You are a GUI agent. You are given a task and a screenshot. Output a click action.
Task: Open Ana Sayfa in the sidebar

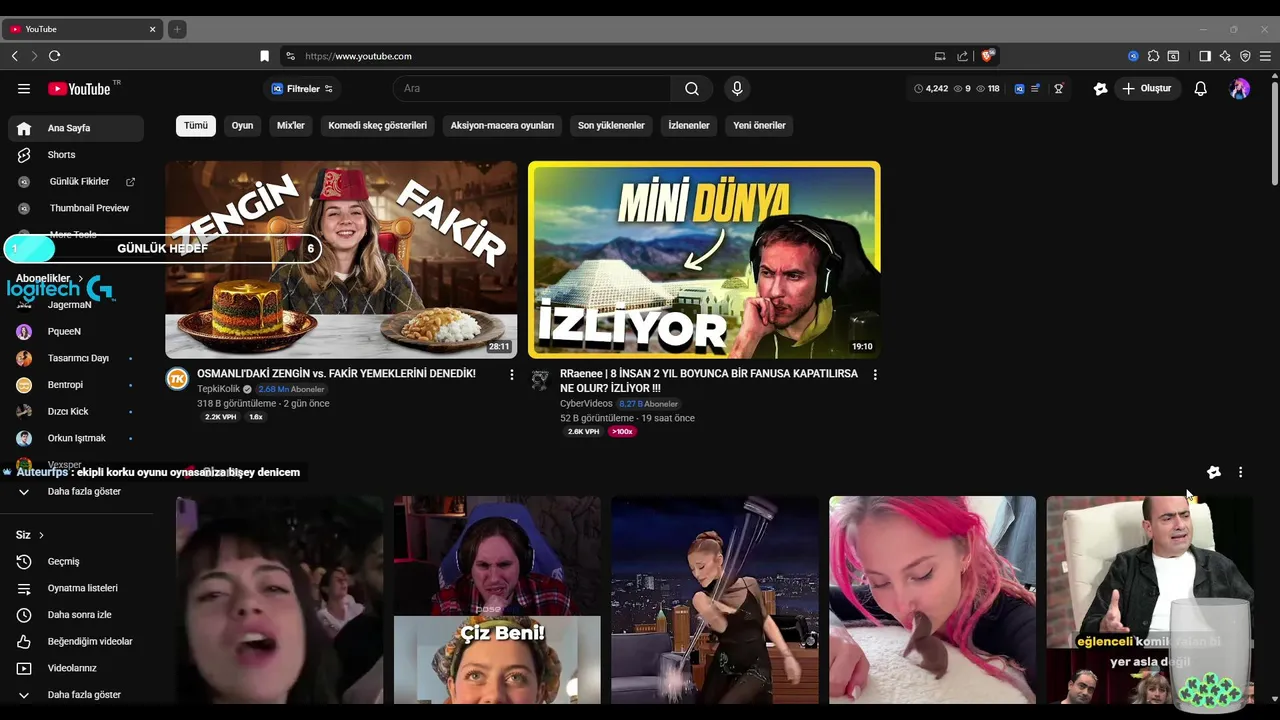click(x=76, y=128)
